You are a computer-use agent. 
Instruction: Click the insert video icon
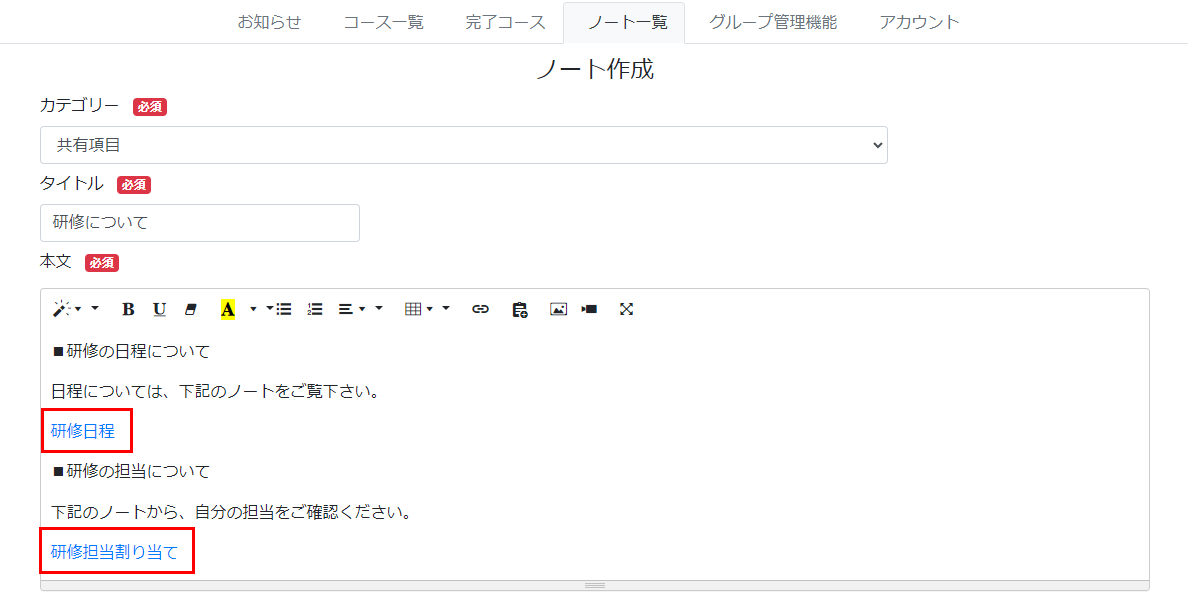(589, 309)
